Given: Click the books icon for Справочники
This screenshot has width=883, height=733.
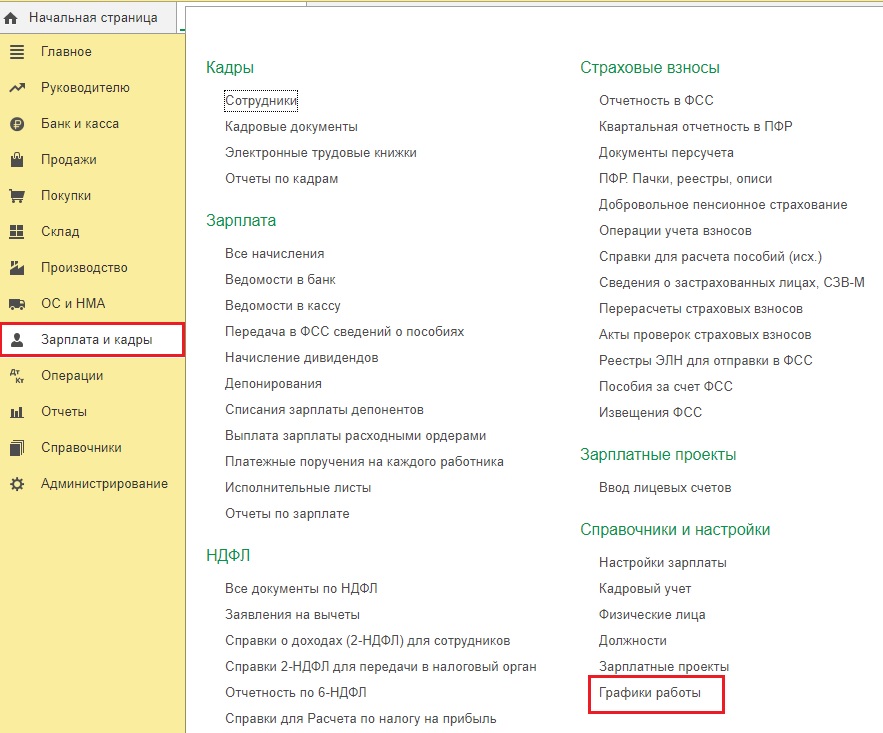Looking at the screenshot, I should (17, 448).
